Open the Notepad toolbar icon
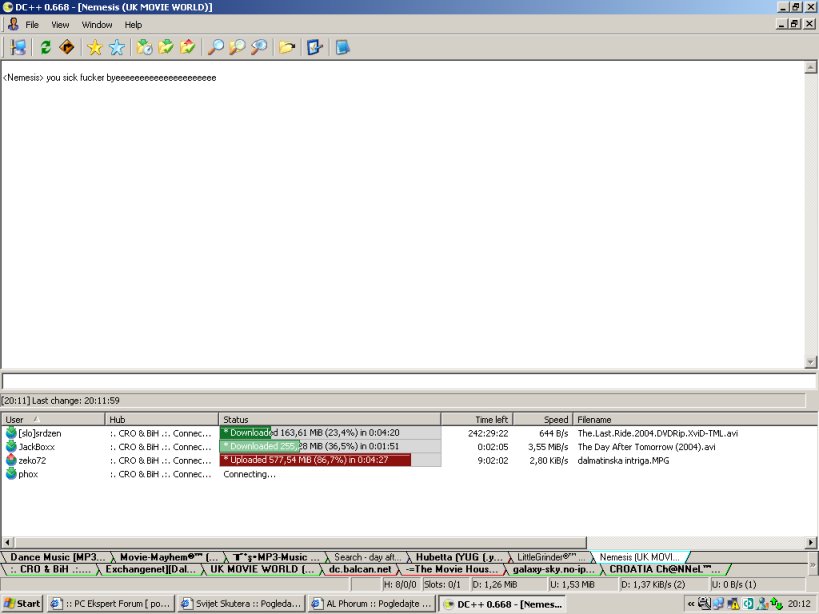Viewport: 819px width, 614px height. [343, 47]
